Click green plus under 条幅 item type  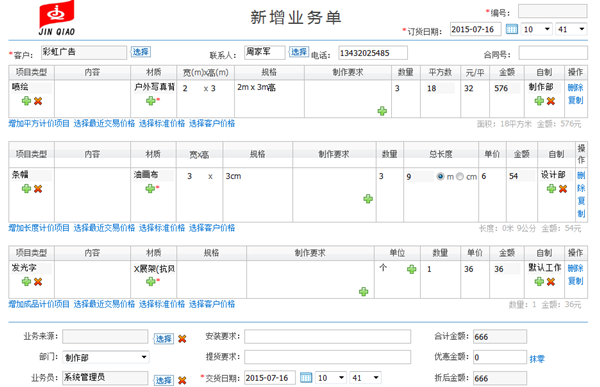pyautogui.click(x=26, y=188)
